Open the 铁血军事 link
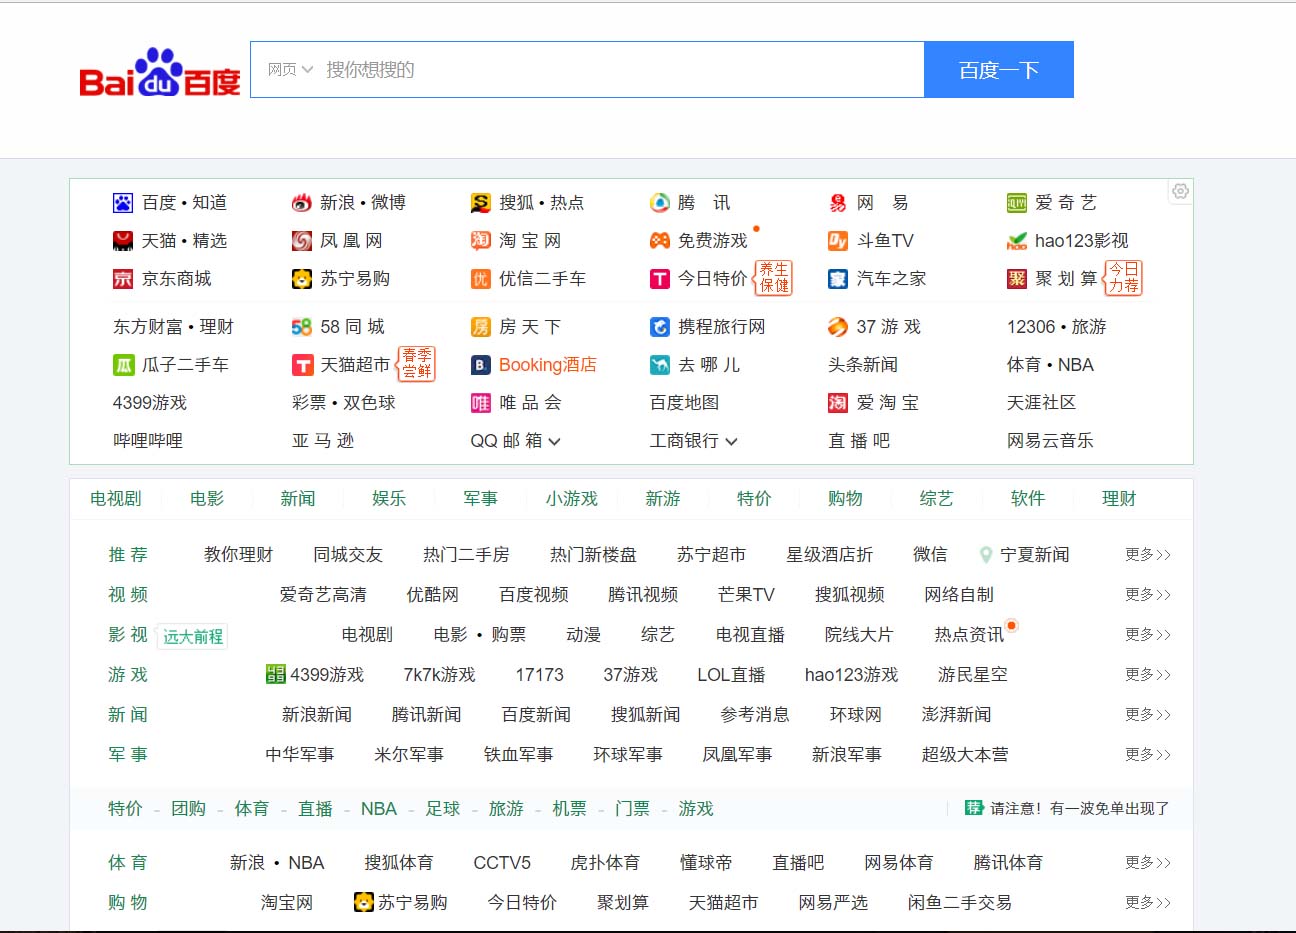Image resolution: width=1296 pixels, height=933 pixels. pyautogui.click(x=519, y=755)
